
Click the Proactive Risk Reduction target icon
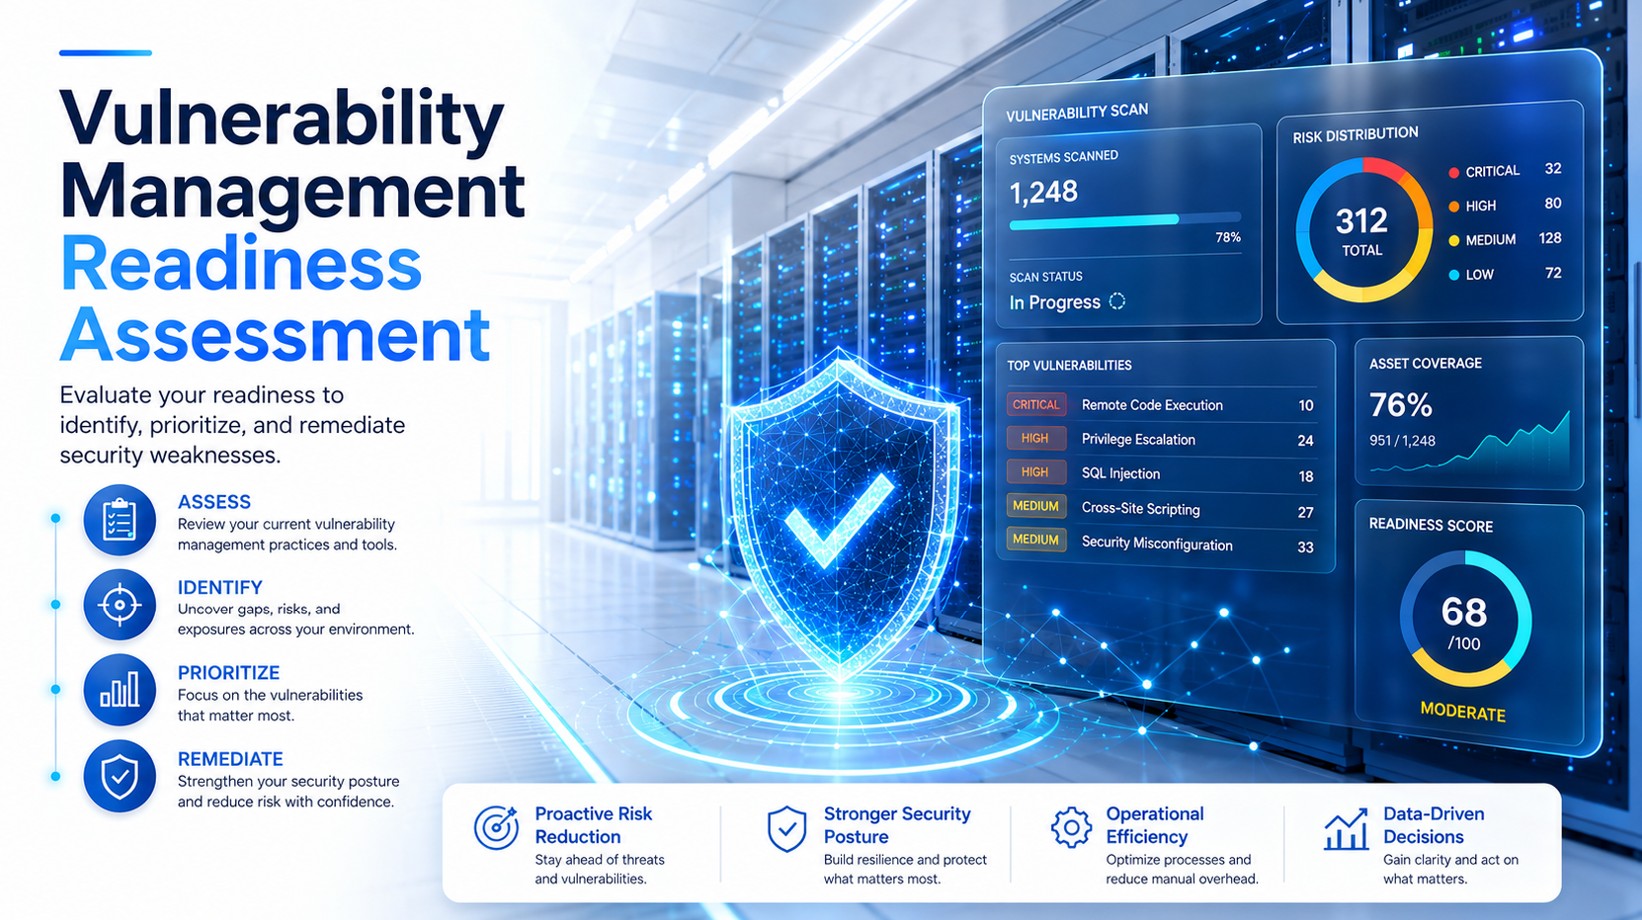[496, 828]
